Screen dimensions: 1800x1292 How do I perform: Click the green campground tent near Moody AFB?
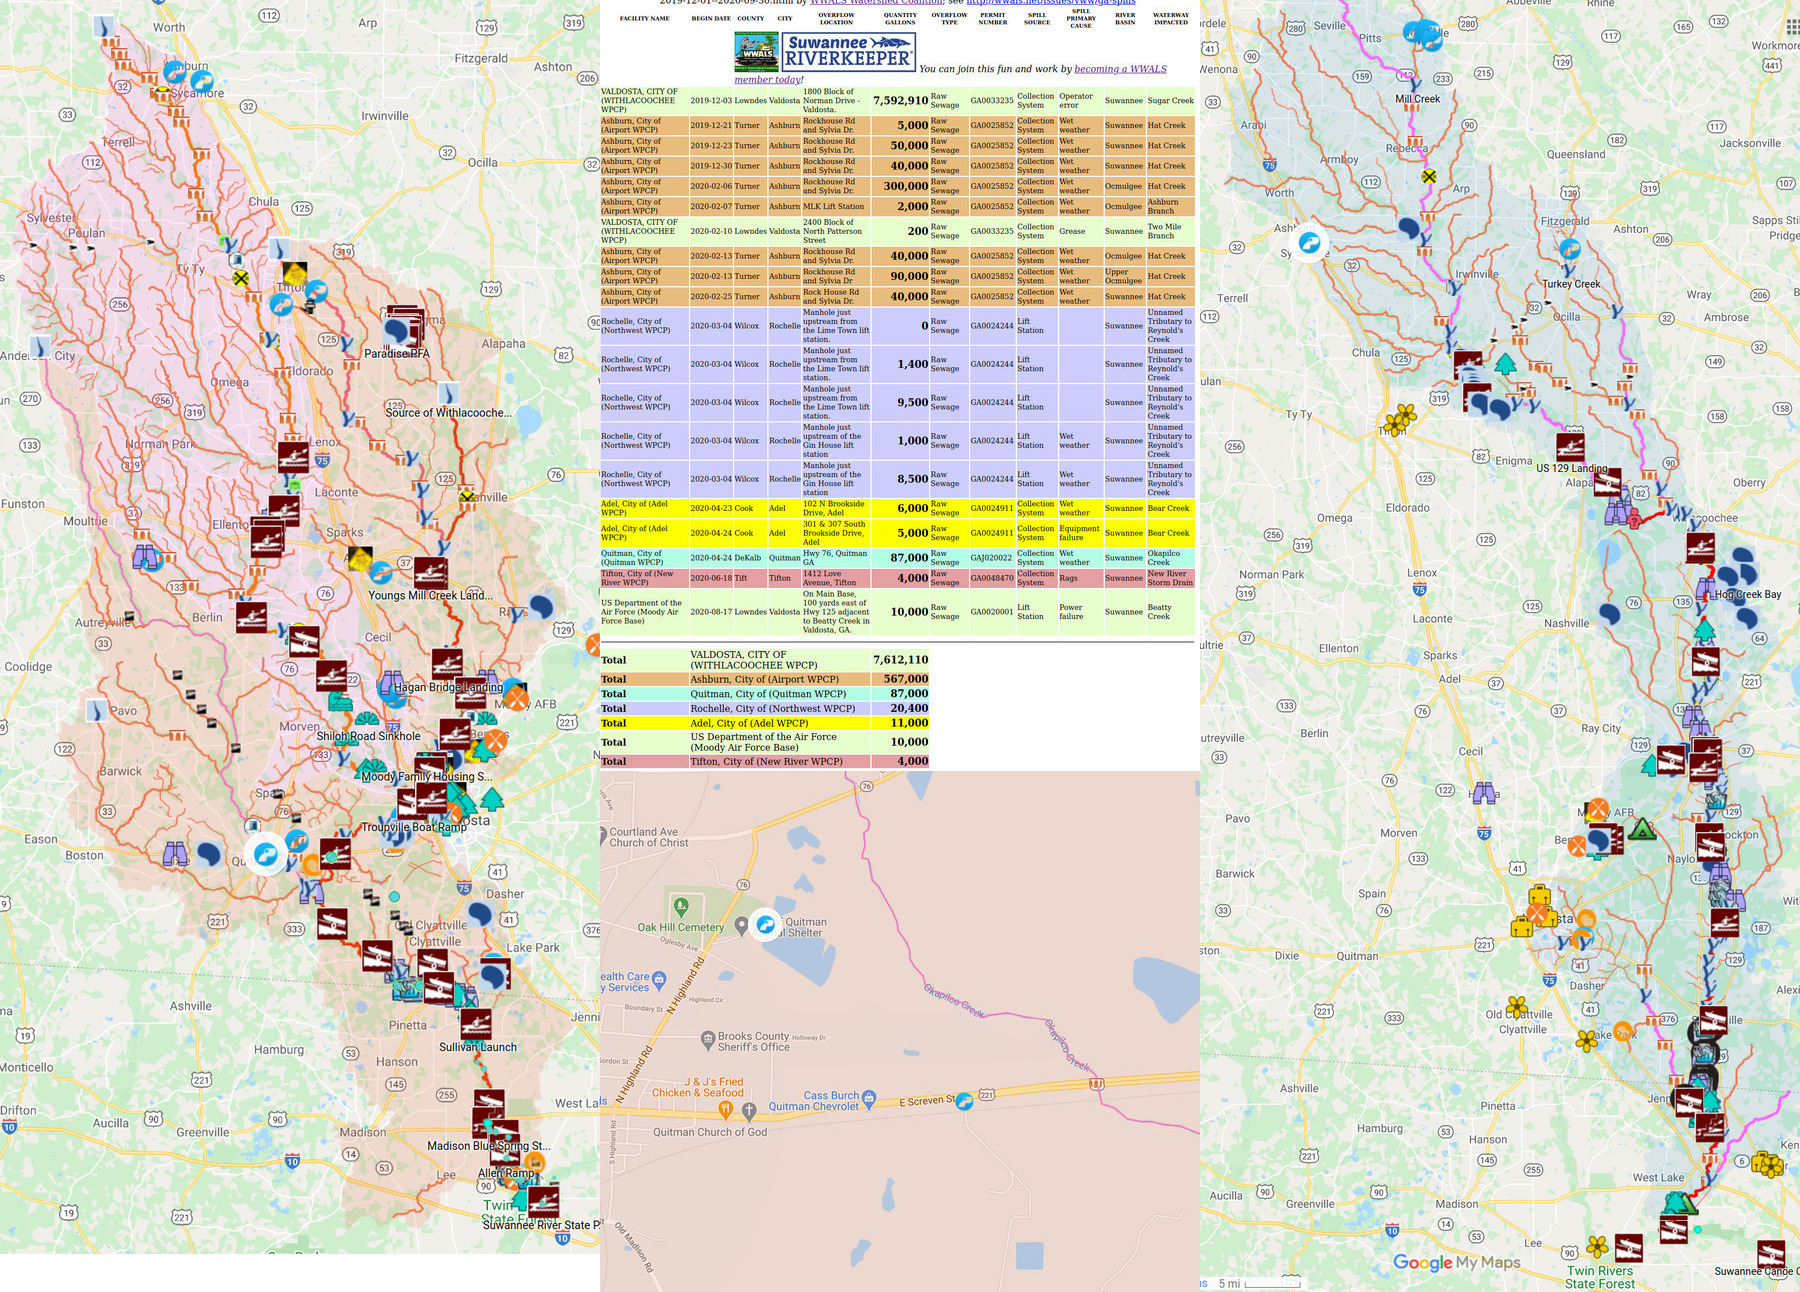pyautogui.click(x=1642, y=829)
